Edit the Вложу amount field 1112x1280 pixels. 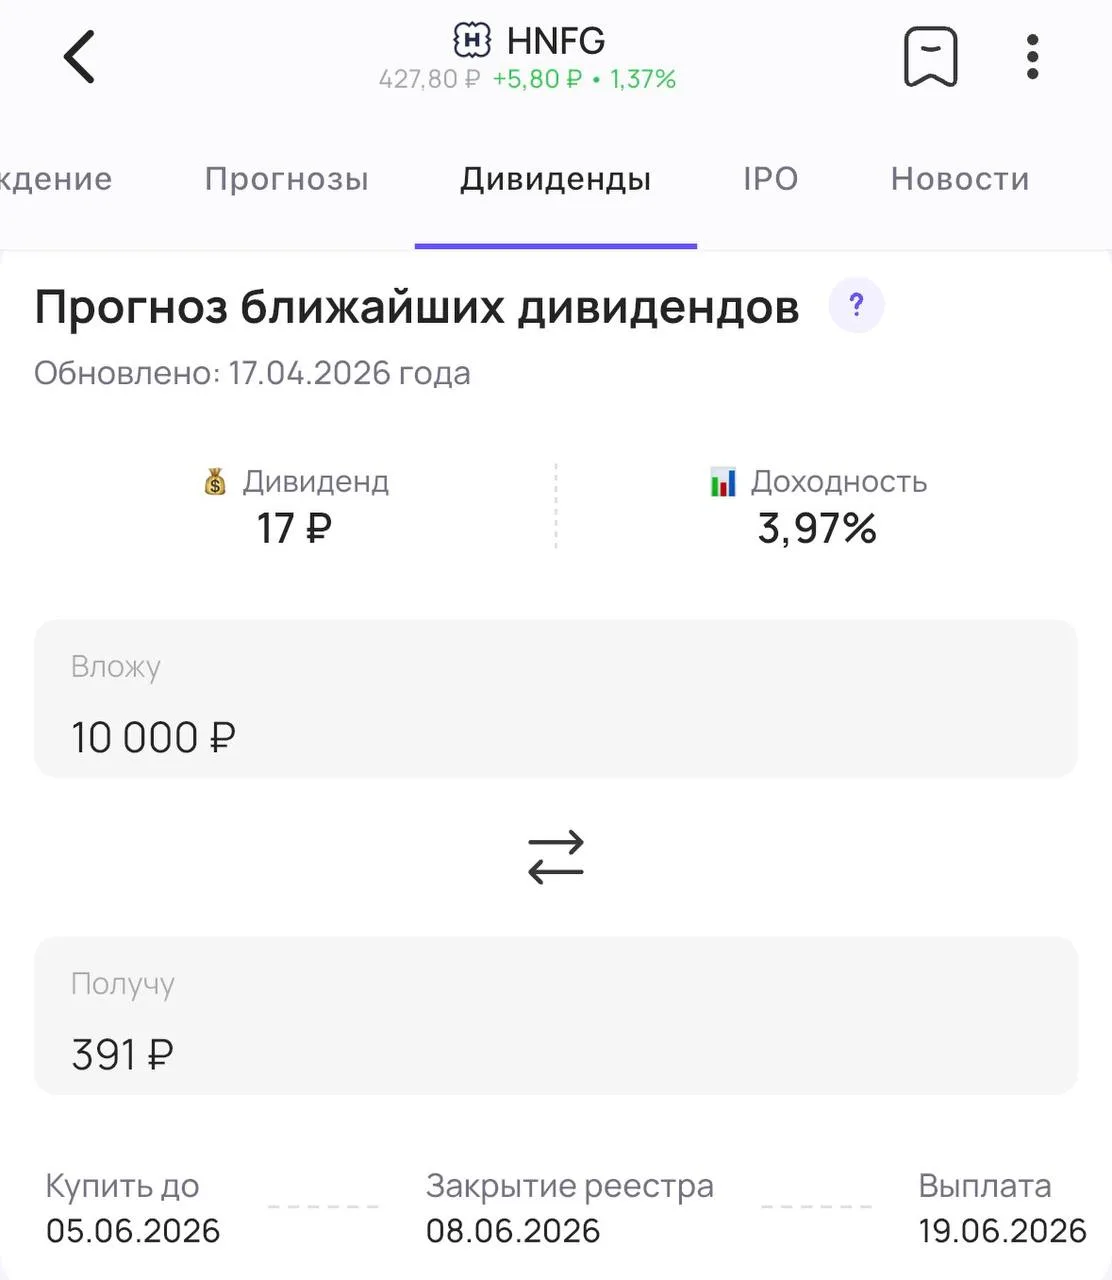[x=556, y=699]
